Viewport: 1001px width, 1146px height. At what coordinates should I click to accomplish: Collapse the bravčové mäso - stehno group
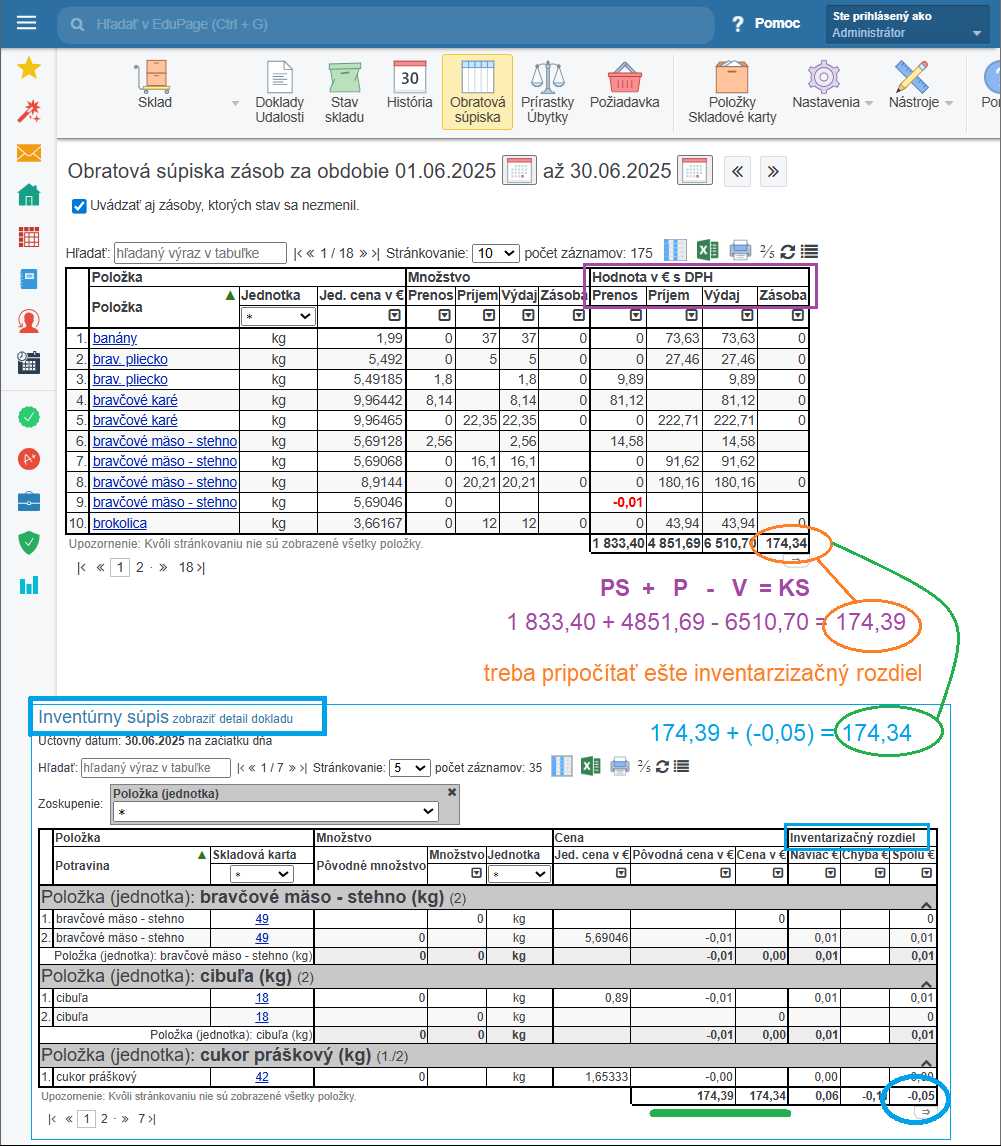coord(926,905)
